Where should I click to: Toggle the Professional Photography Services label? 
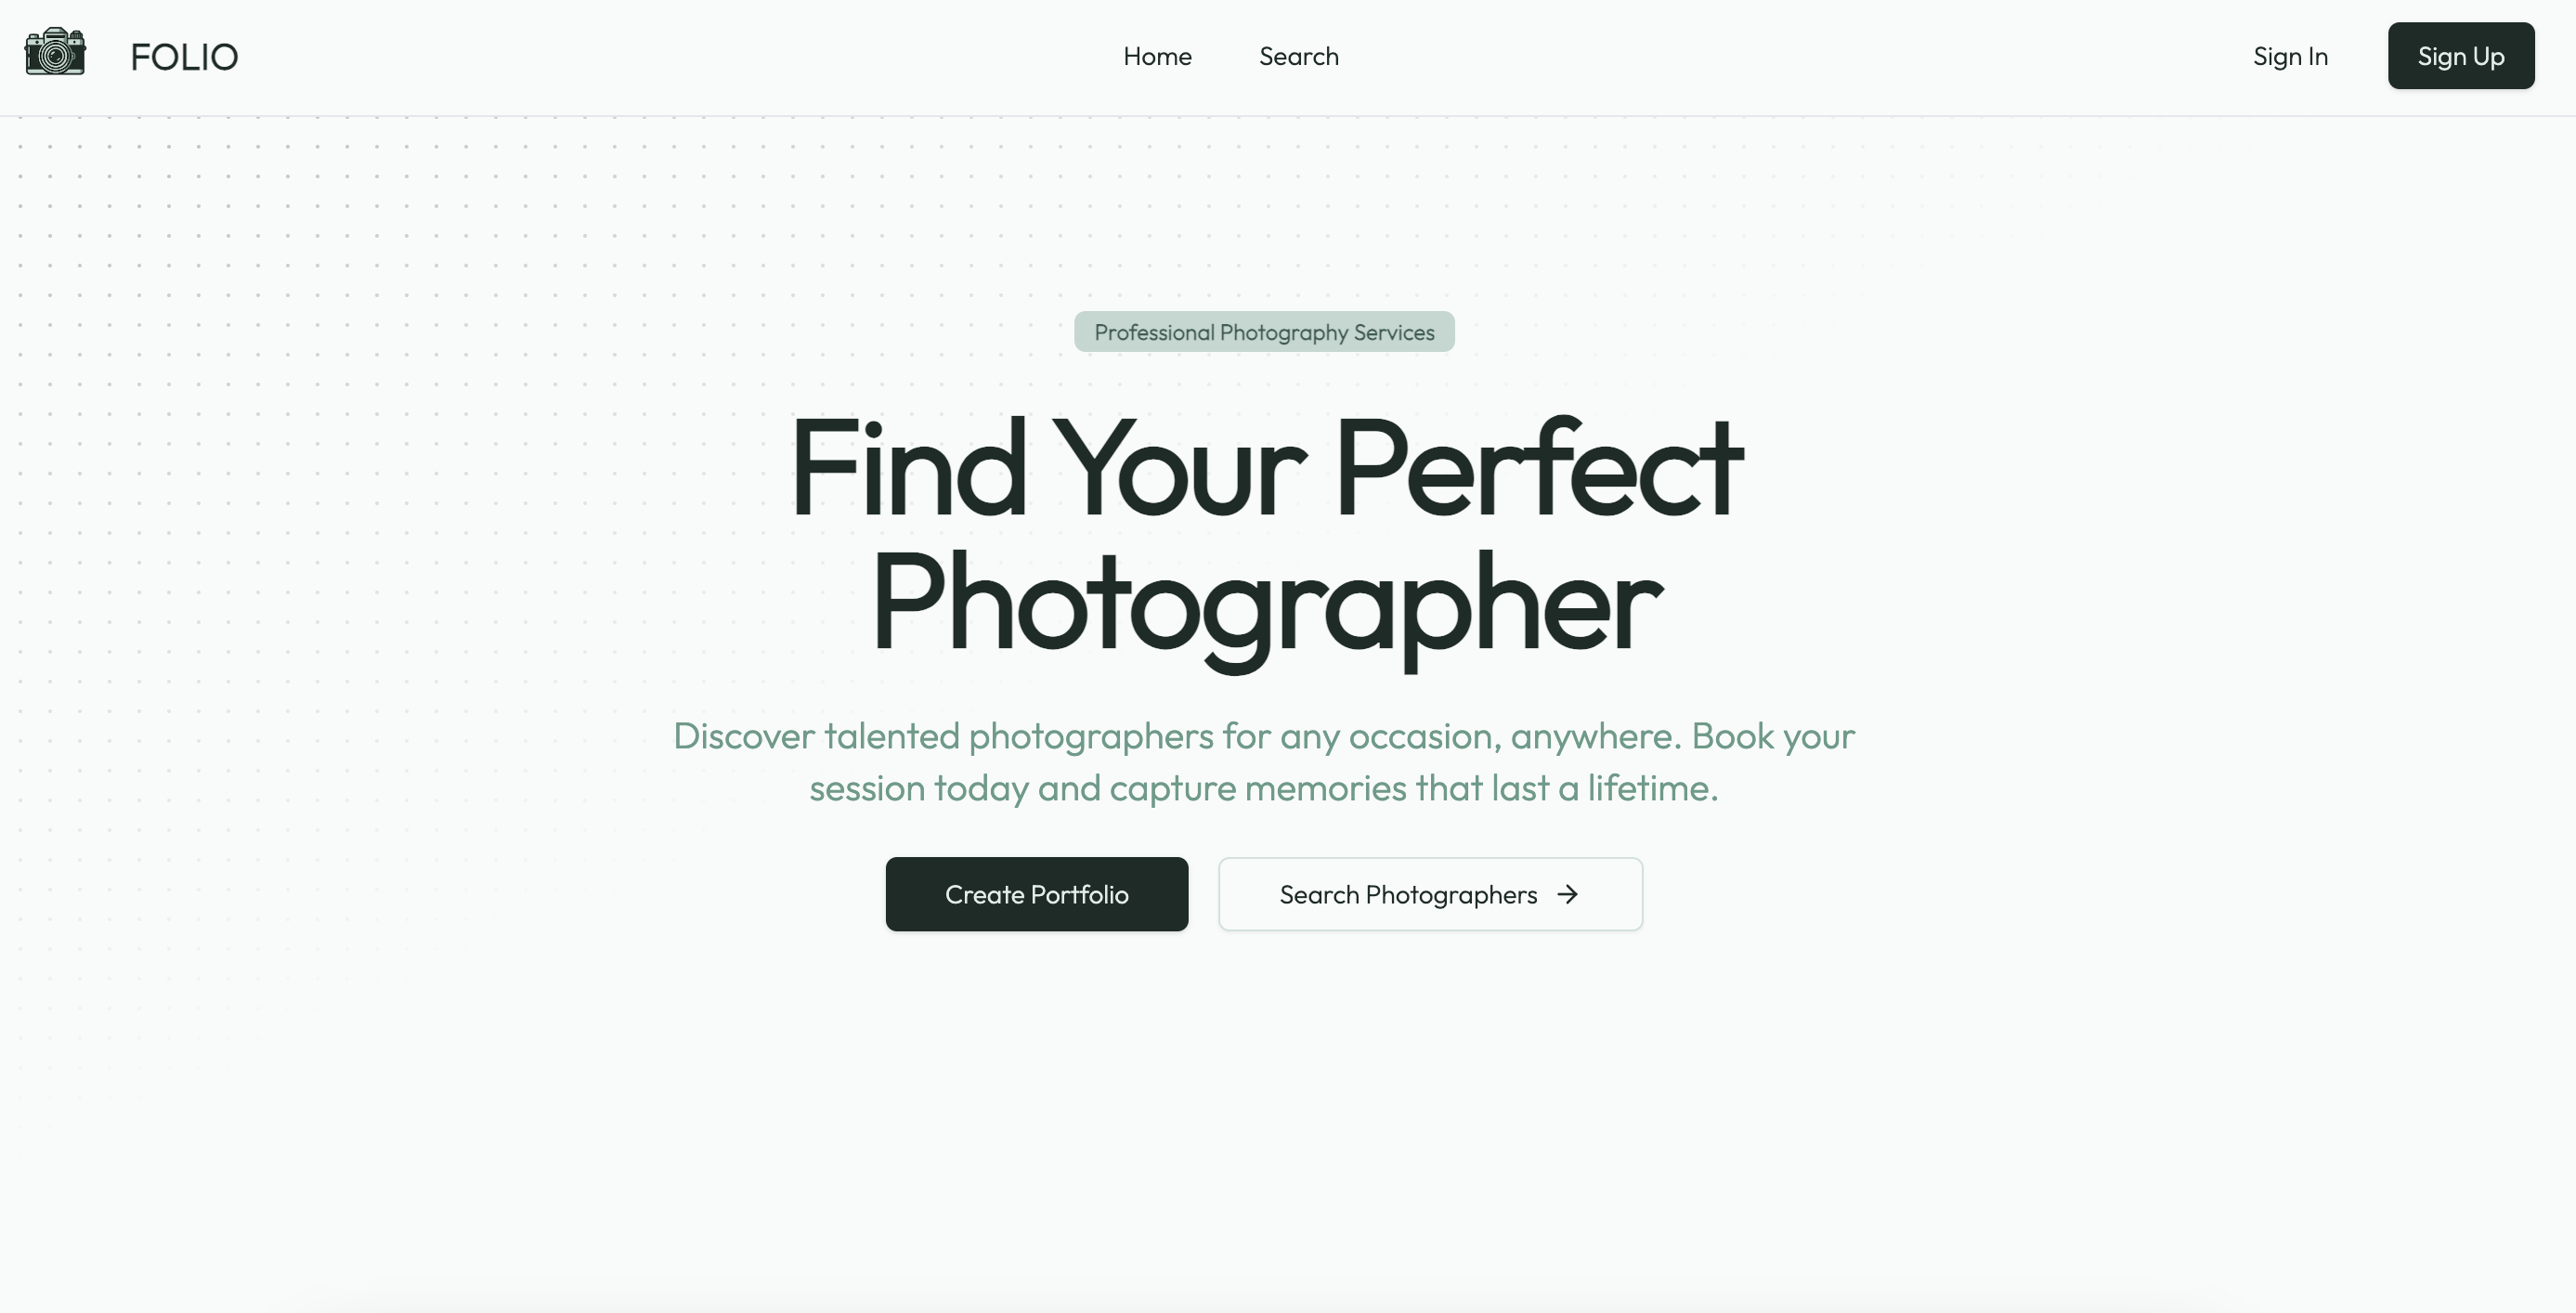[x=1264, y=330]
